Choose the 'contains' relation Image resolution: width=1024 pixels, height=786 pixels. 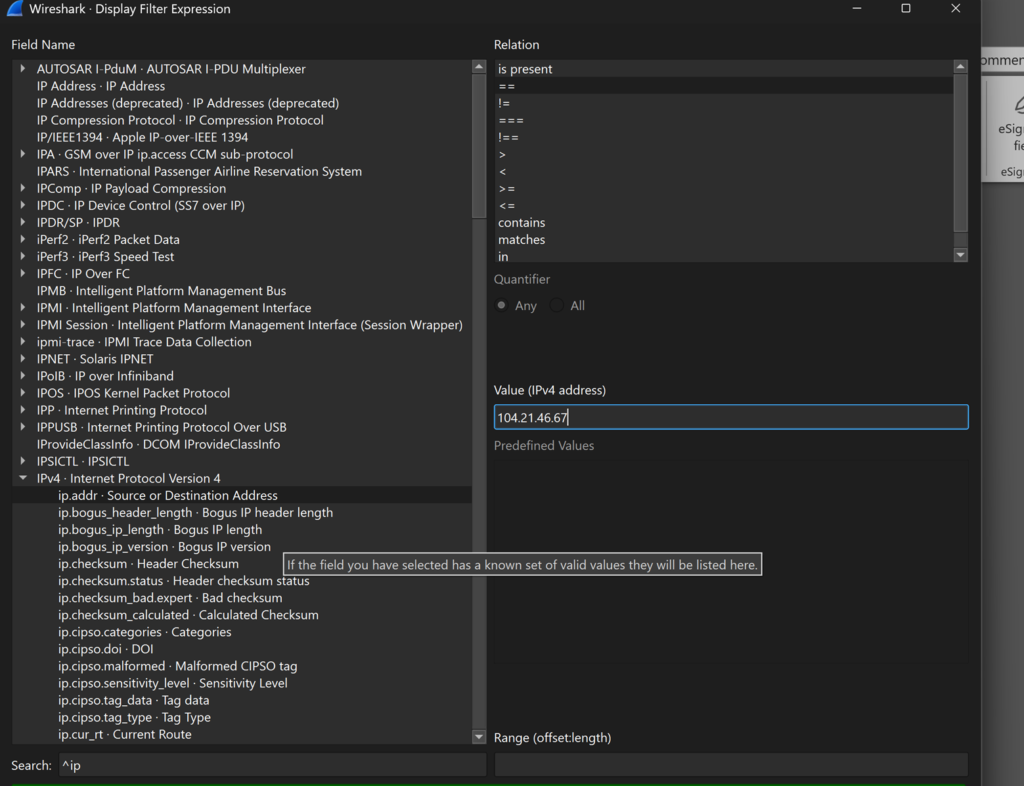click(x=521, y=223)
